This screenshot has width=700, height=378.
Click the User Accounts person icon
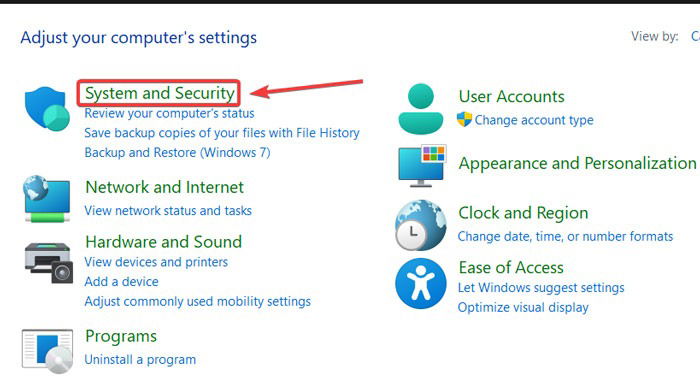(421, 108)
